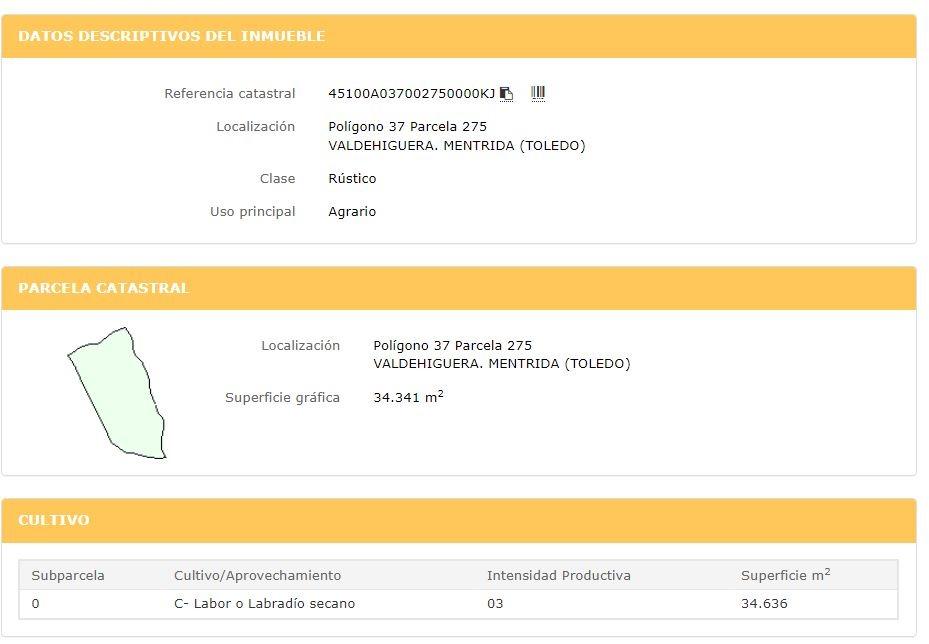Select the 34.636 surface cell
The height and width of the screenshot is (644, 929).
(764, 604)
